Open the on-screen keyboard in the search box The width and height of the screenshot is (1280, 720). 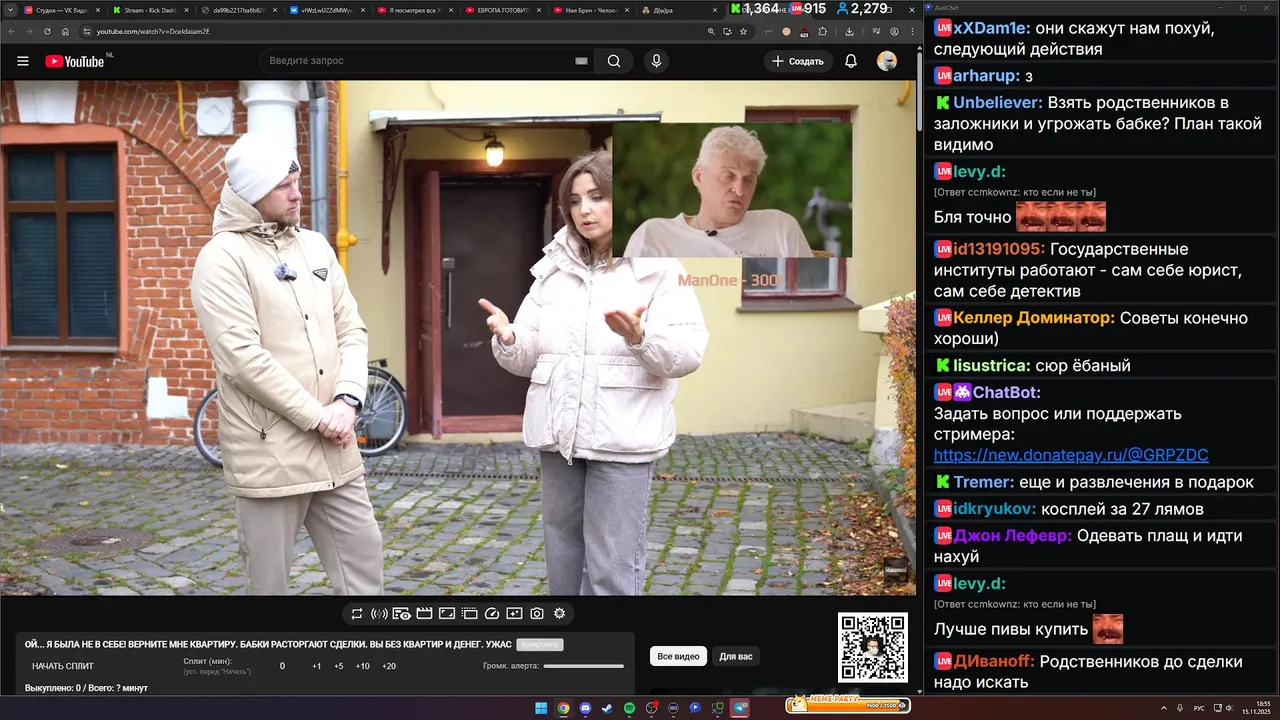[581, 61]
